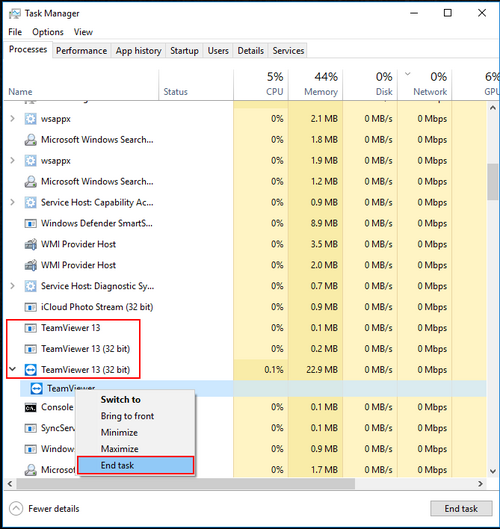The width and height of the screenshot is (500, 529).
Task: Select the iCloud Photo Stream (32 bit) row
Action: point(245,307)
